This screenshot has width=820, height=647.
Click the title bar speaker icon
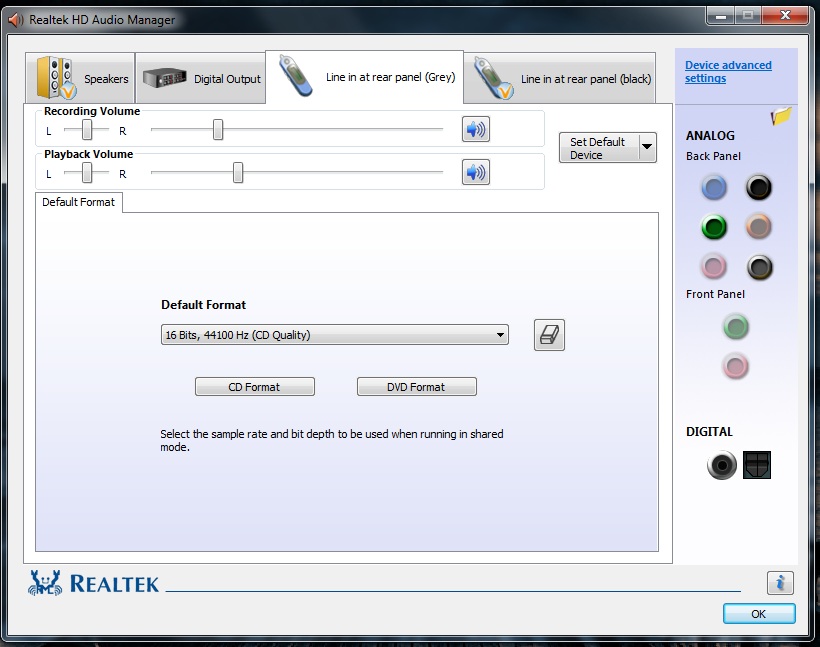point(16,20)
